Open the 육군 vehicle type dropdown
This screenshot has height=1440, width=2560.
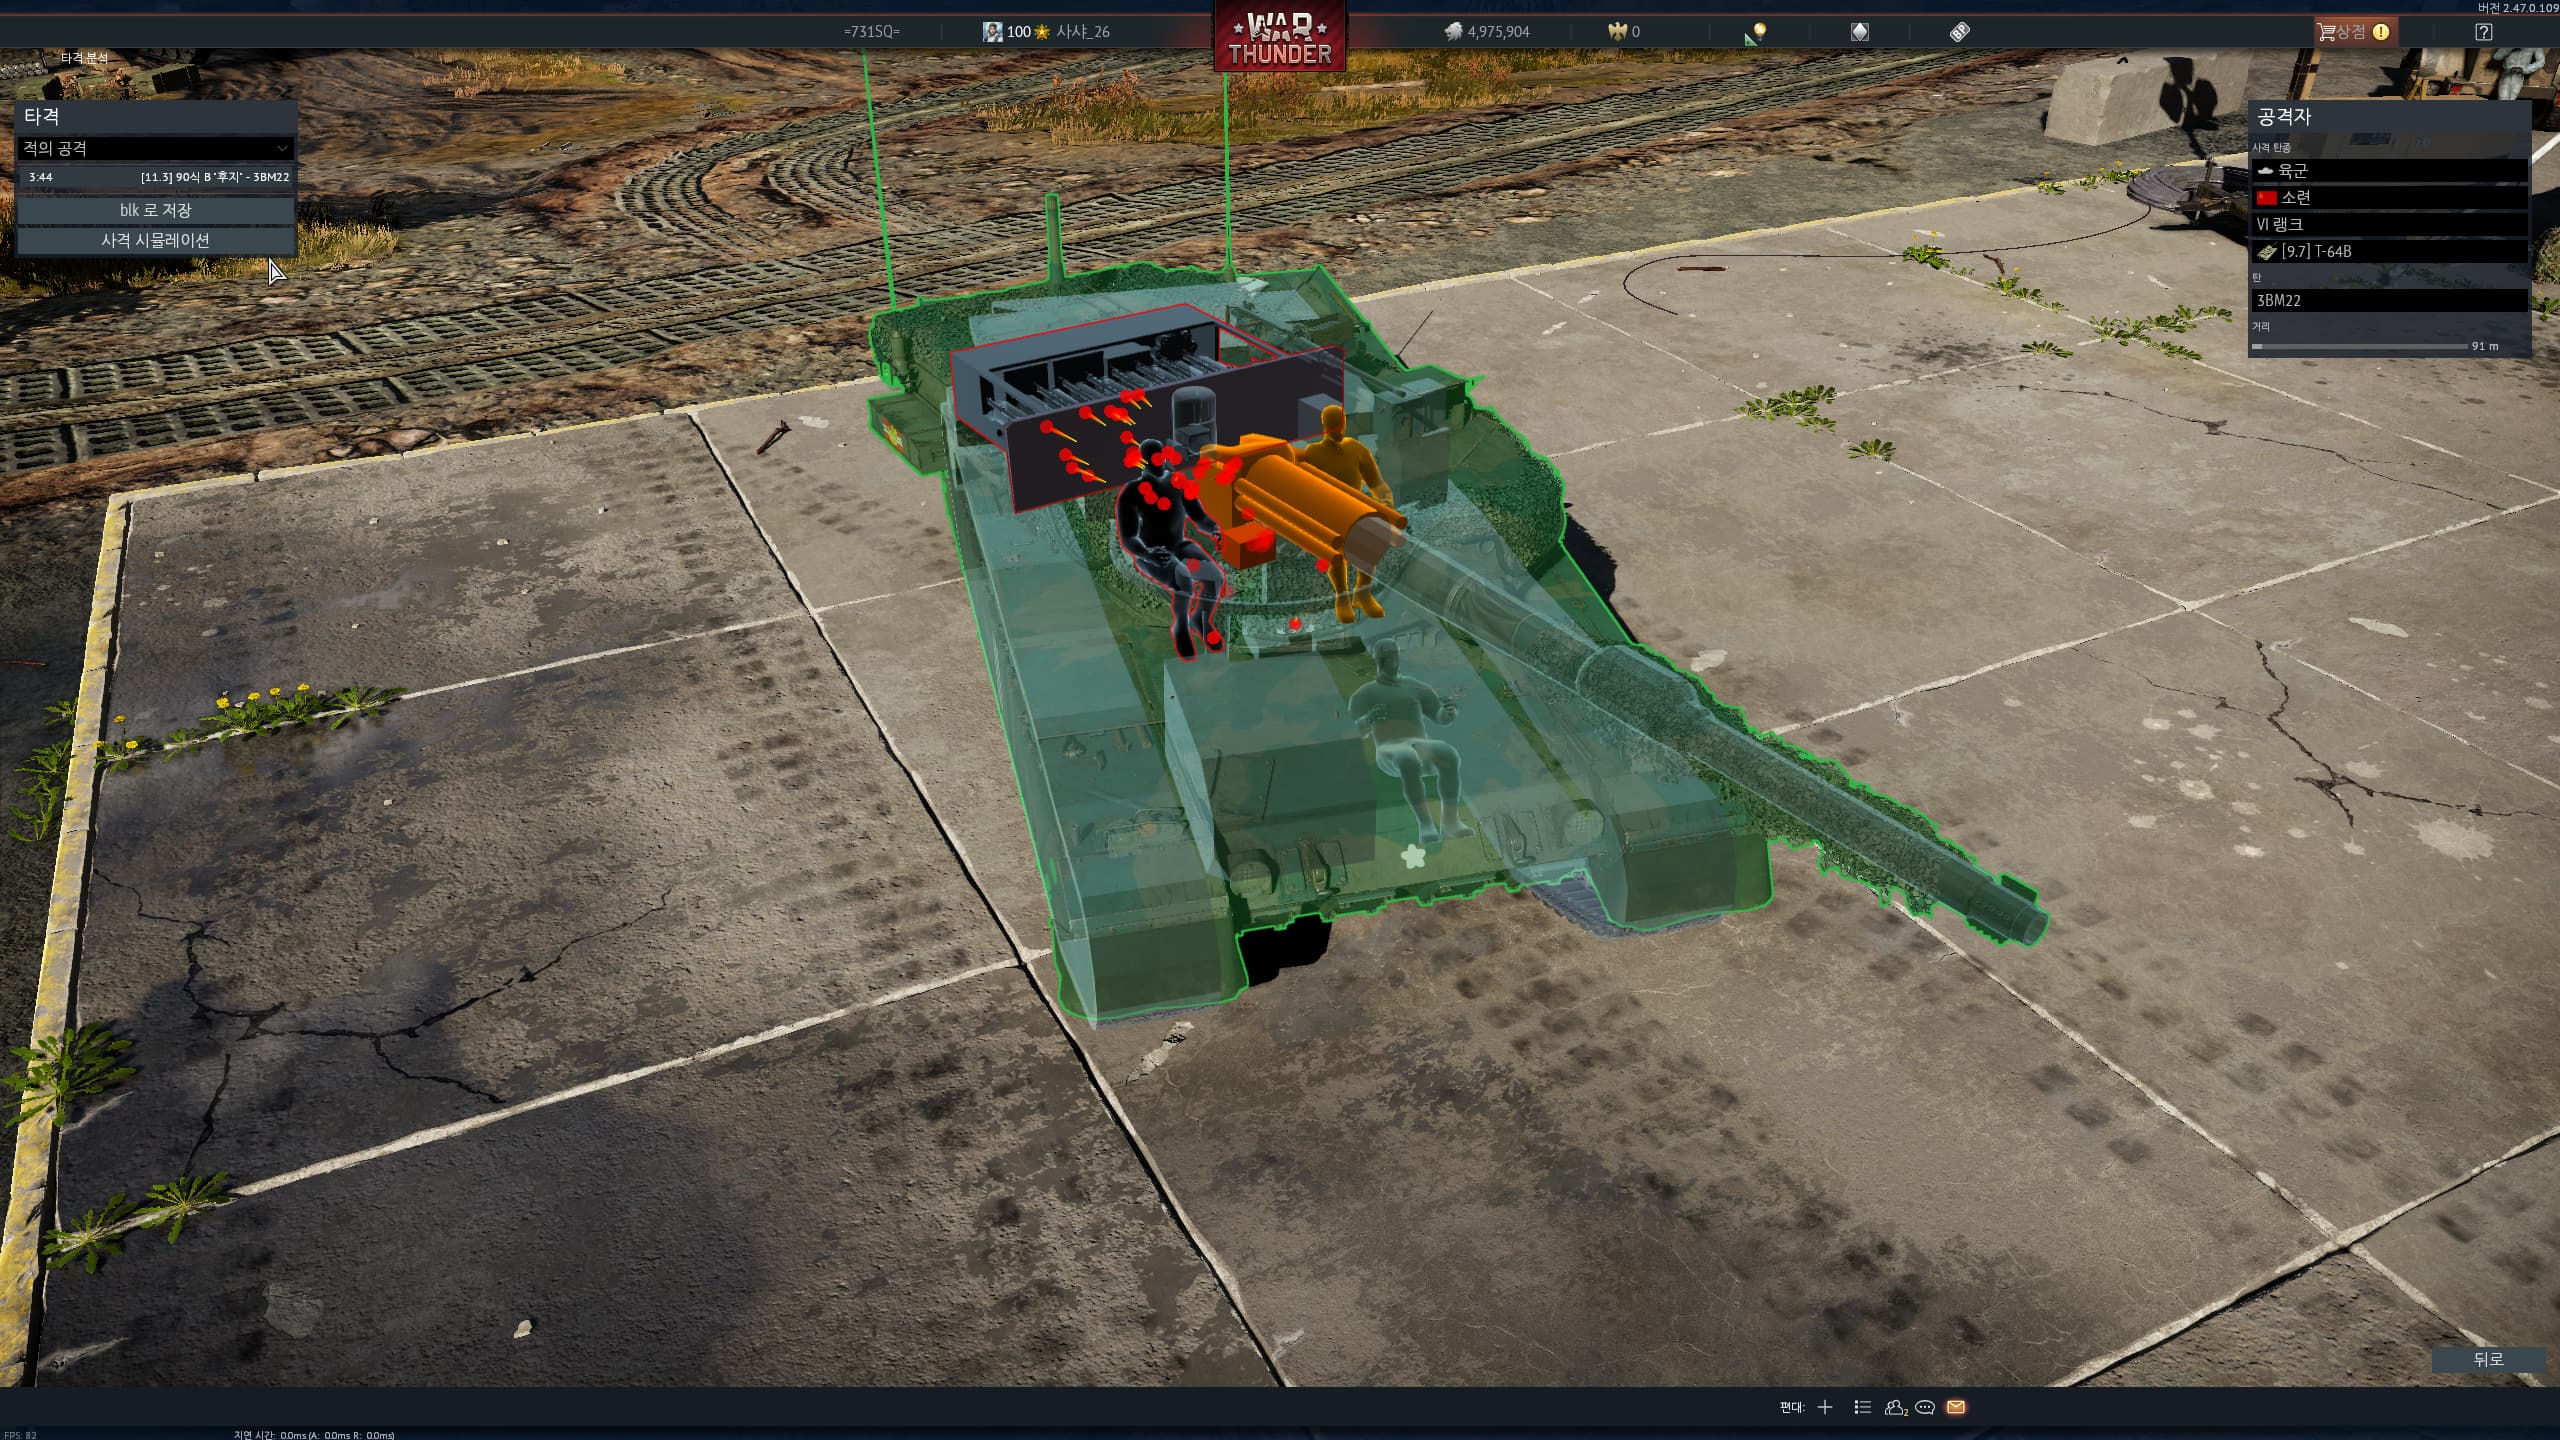tap(2389, 171)
